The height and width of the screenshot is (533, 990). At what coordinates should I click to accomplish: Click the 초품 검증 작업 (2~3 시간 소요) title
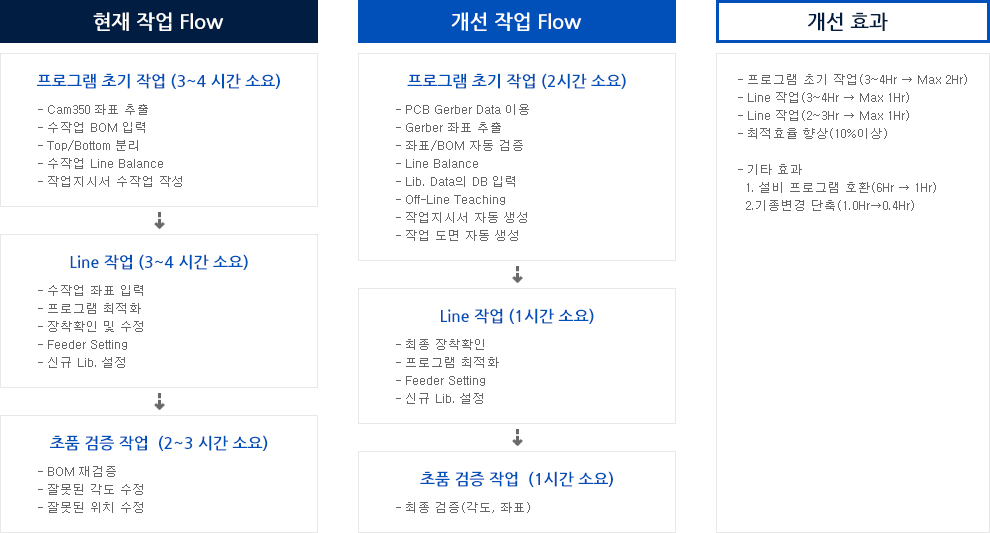click(x=158, y=443)
